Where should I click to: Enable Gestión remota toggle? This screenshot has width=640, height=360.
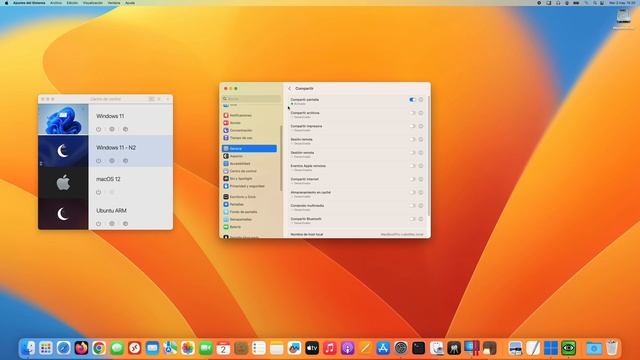point(412,153)
